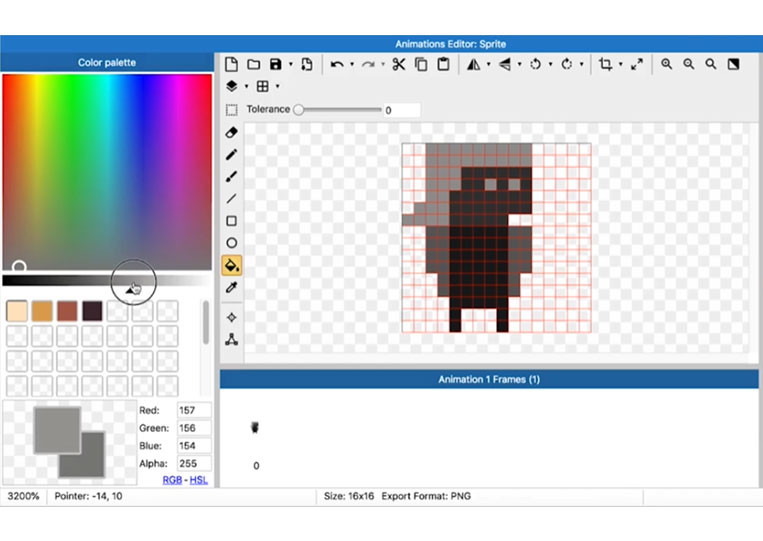Select the rectangular selection tool
763x541 pixels.
232,110
